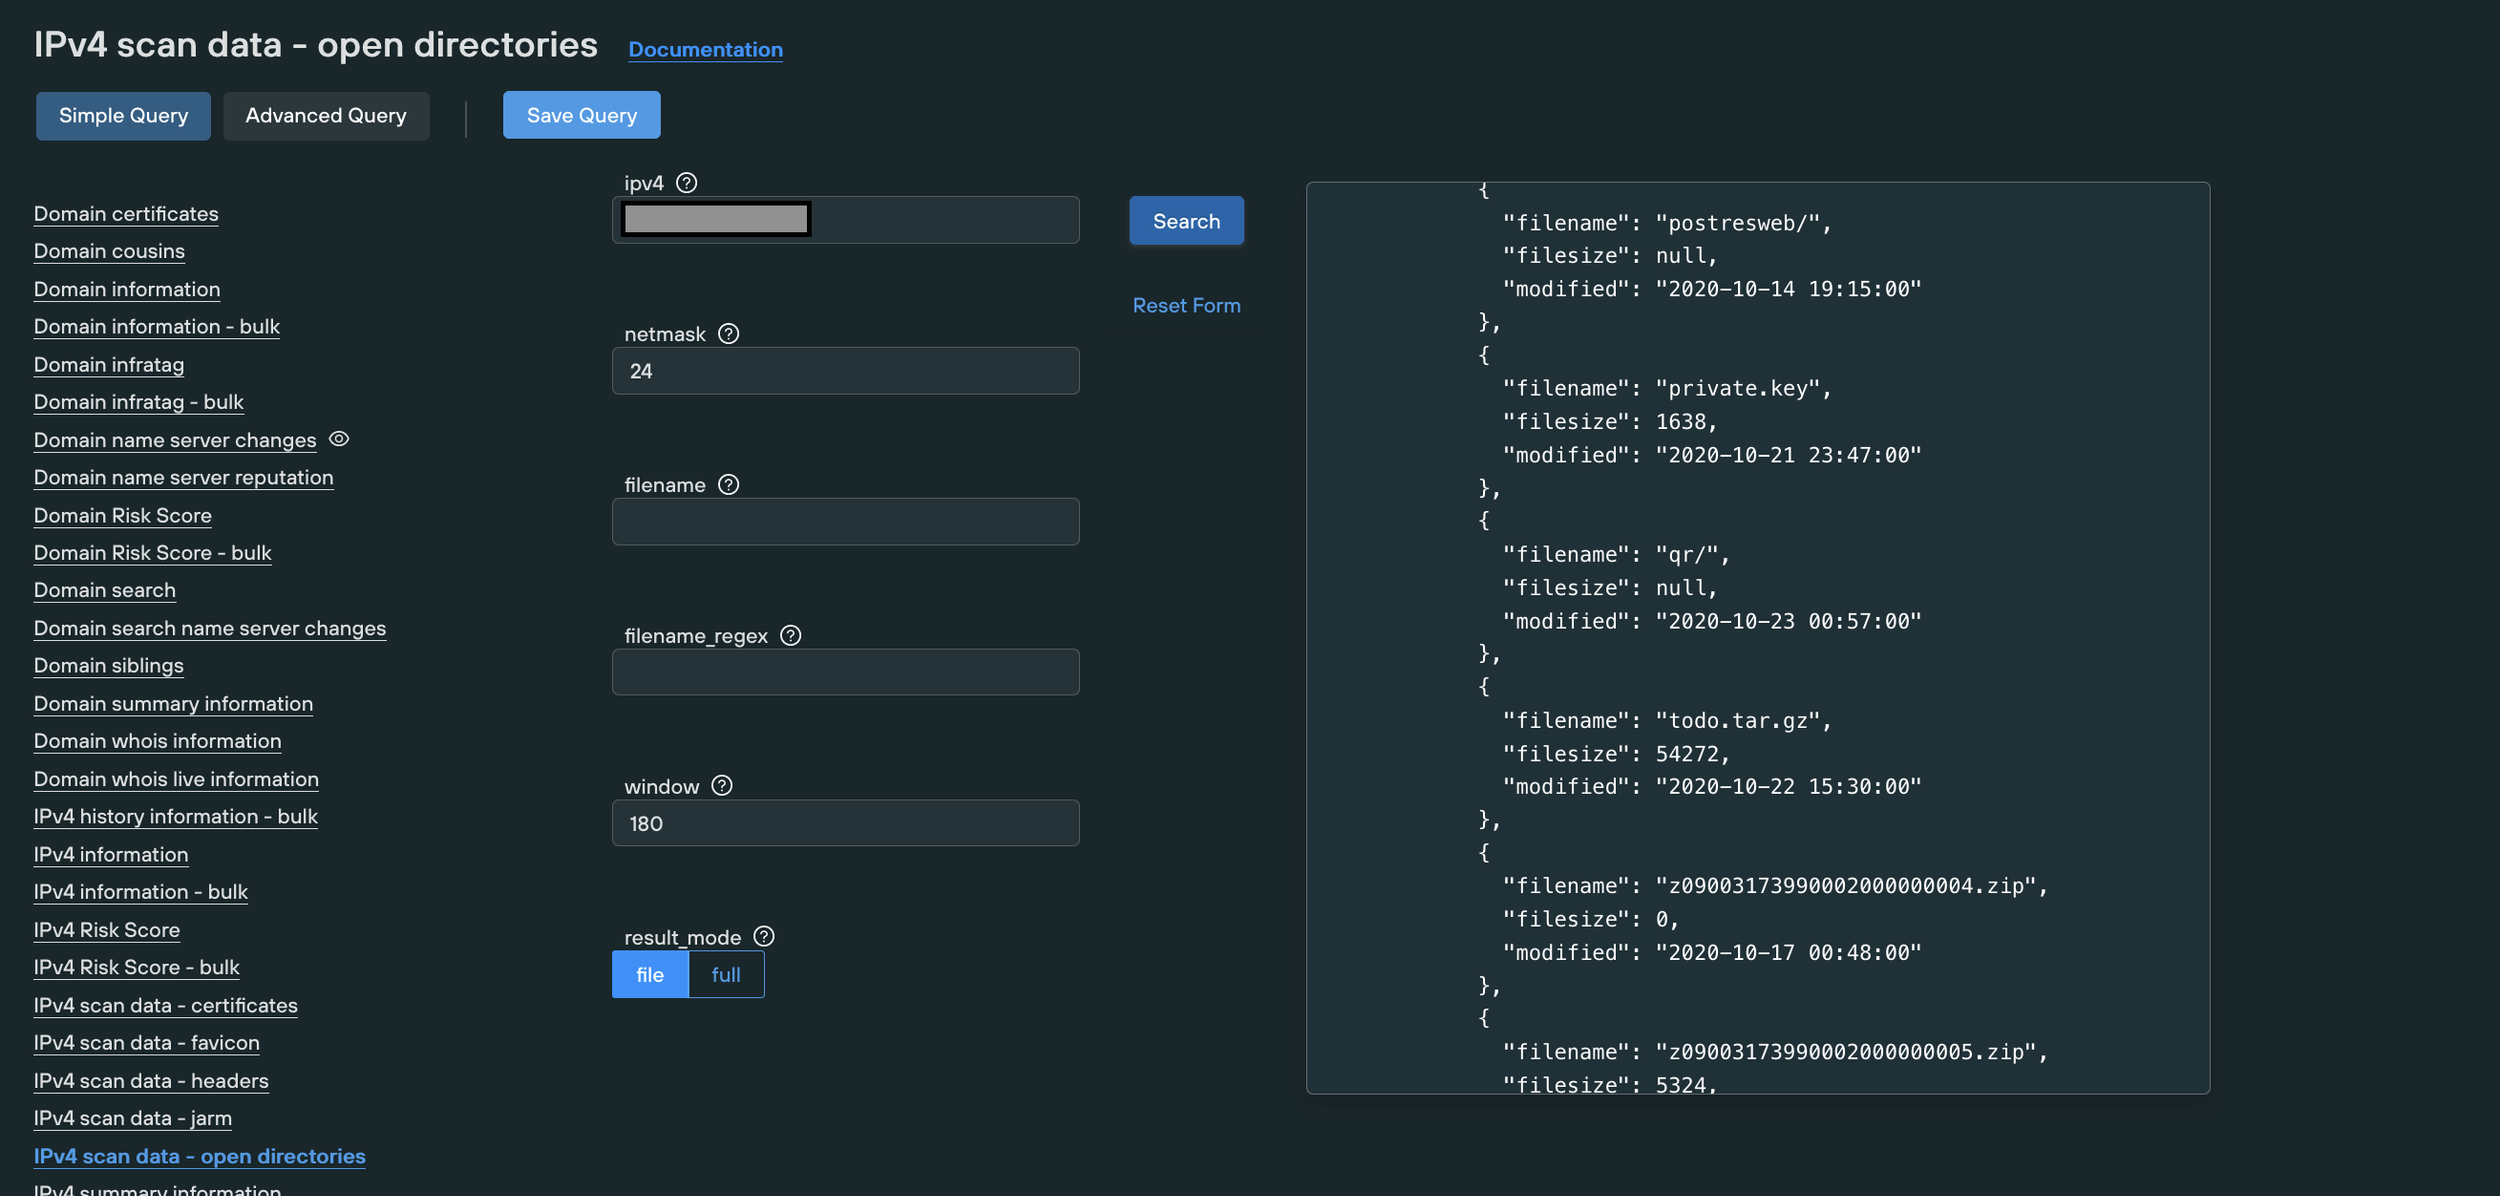Go to IPv4 scan data - jarm

(132, 1119)
